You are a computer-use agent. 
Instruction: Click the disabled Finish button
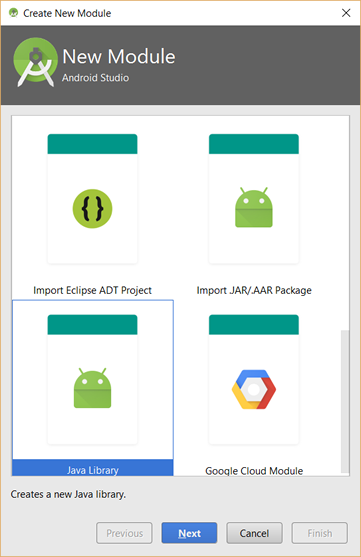(x=320, y=533)
